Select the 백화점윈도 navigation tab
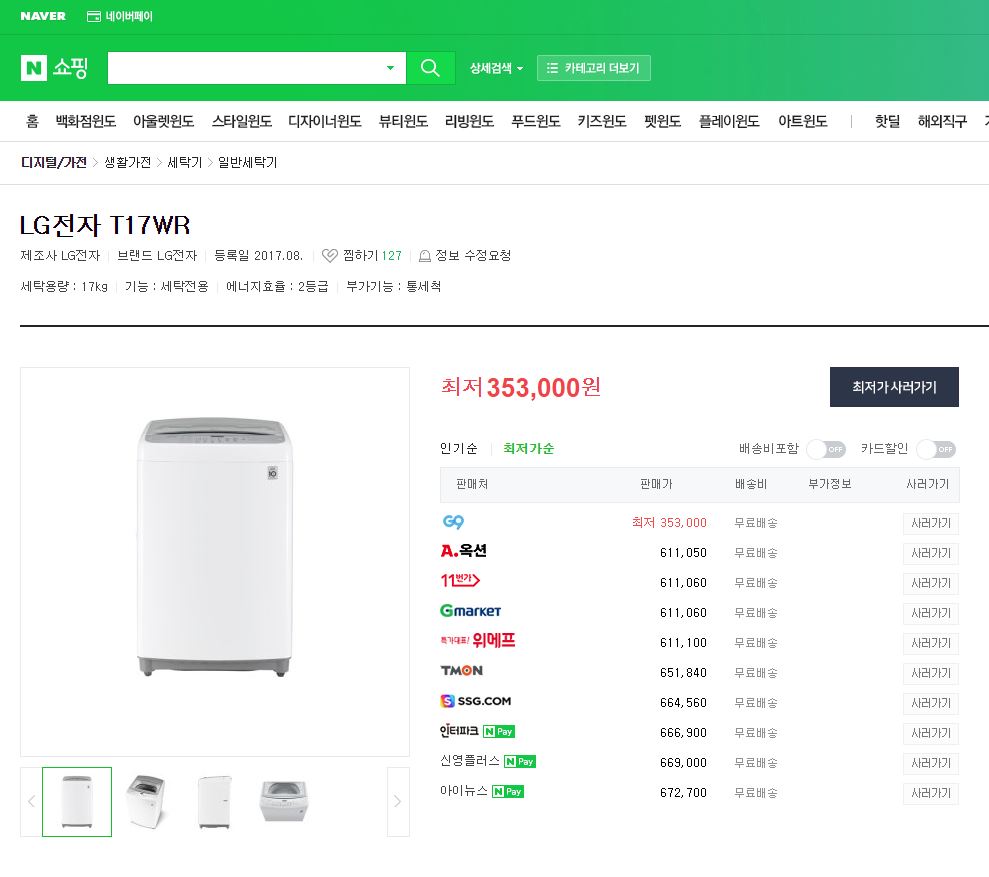The image size is (989, 877). tap(86, 121)
